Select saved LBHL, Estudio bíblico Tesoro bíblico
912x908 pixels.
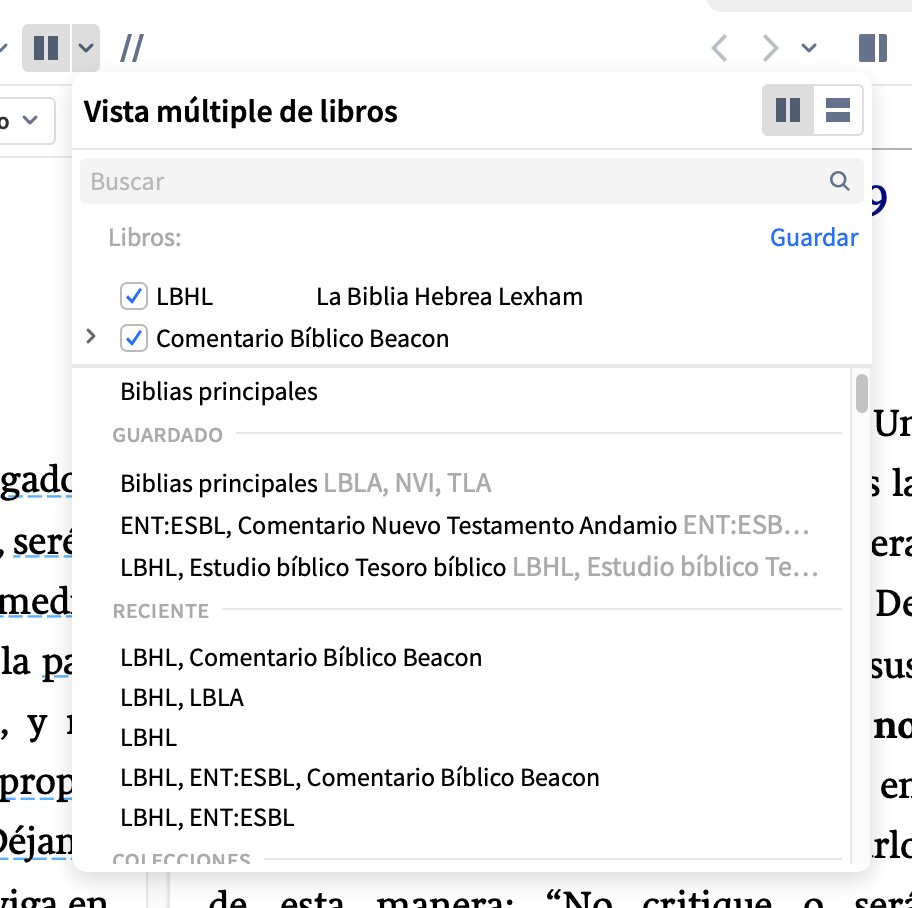(x=469, y=567)
